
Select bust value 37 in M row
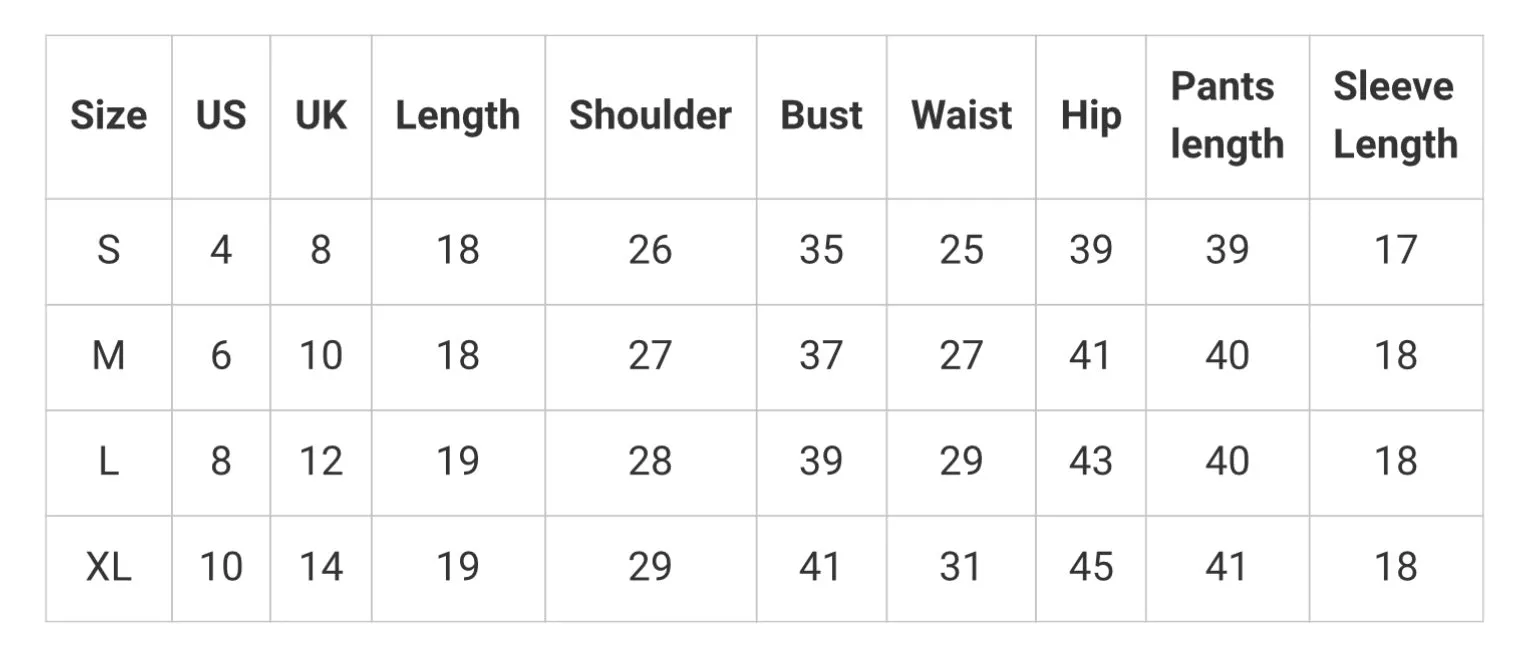821,356
